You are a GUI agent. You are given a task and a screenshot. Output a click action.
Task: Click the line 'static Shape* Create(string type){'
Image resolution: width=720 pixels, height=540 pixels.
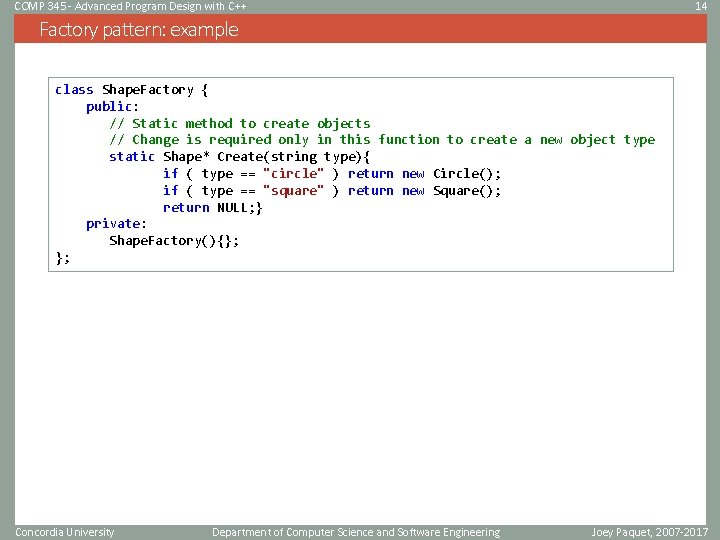(x=239, y=157)
